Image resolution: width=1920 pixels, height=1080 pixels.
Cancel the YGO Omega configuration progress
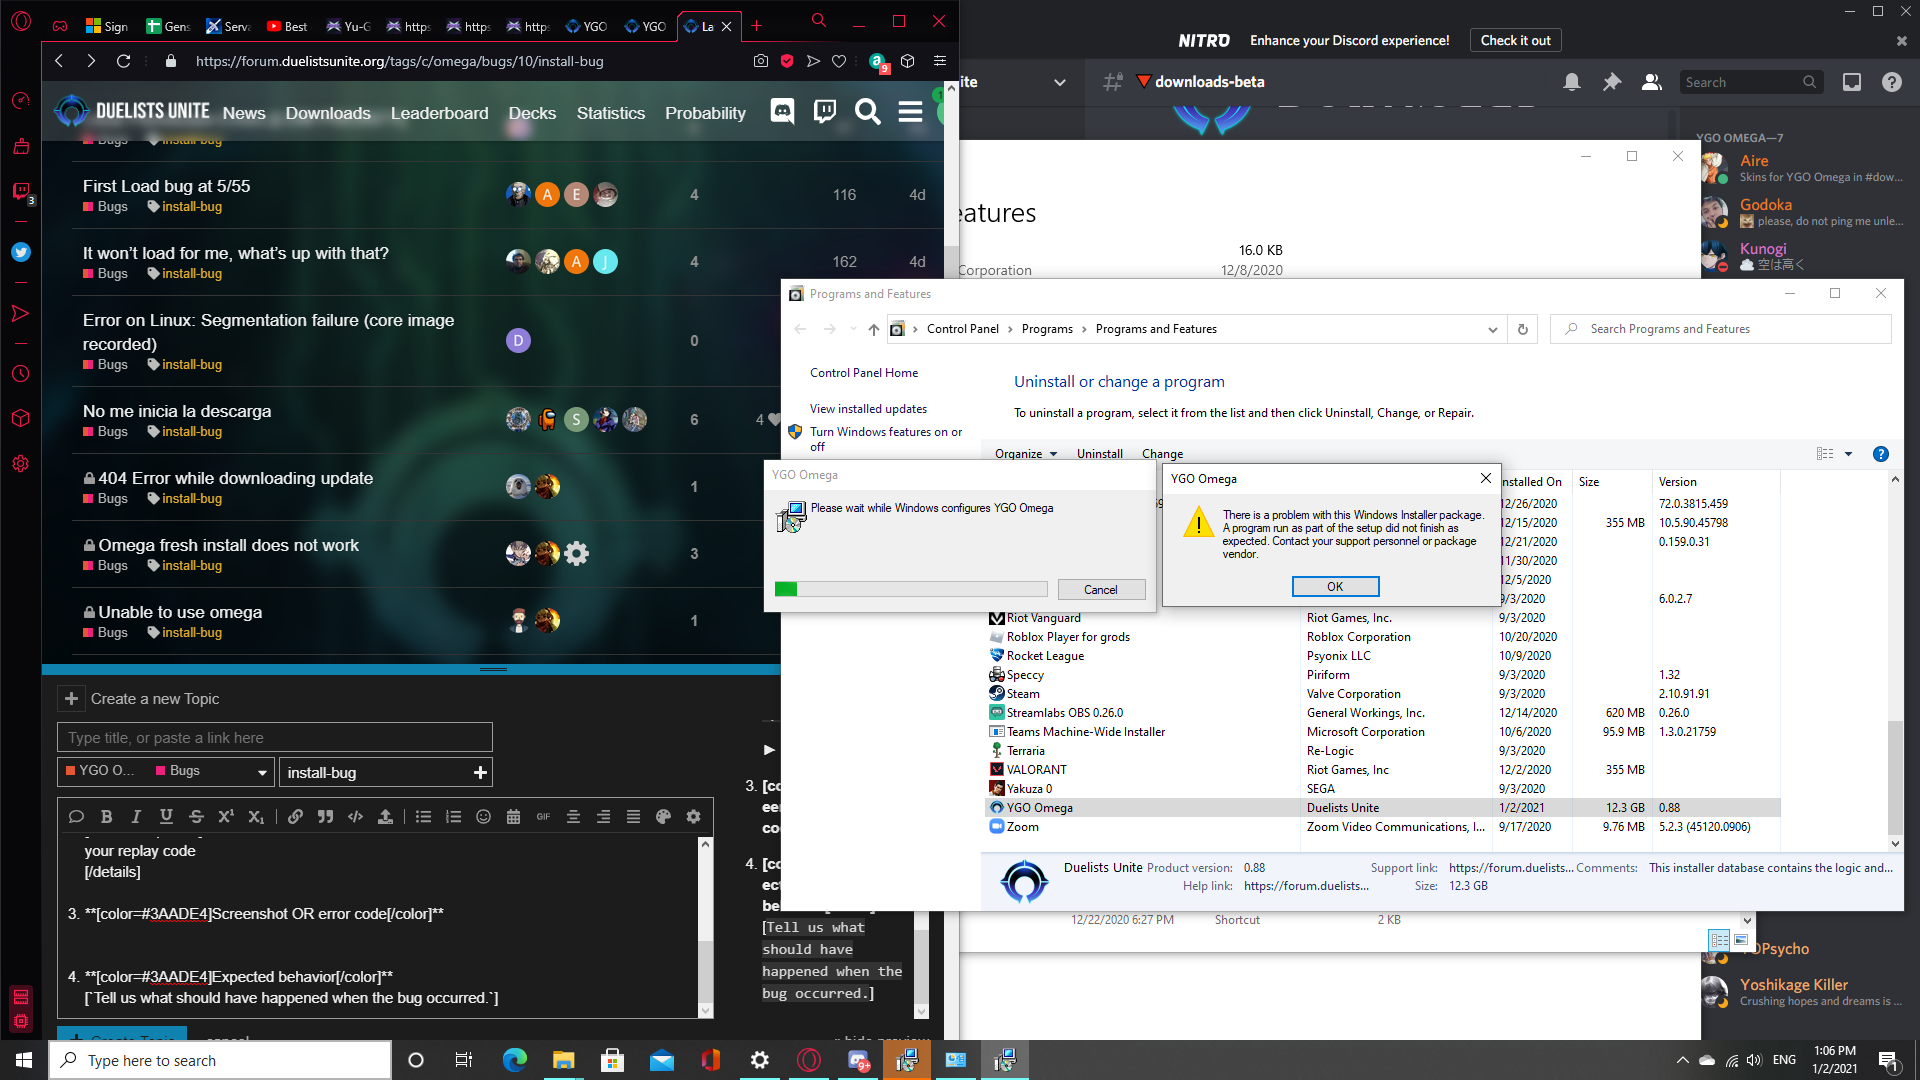click(x=1101, y=590)
